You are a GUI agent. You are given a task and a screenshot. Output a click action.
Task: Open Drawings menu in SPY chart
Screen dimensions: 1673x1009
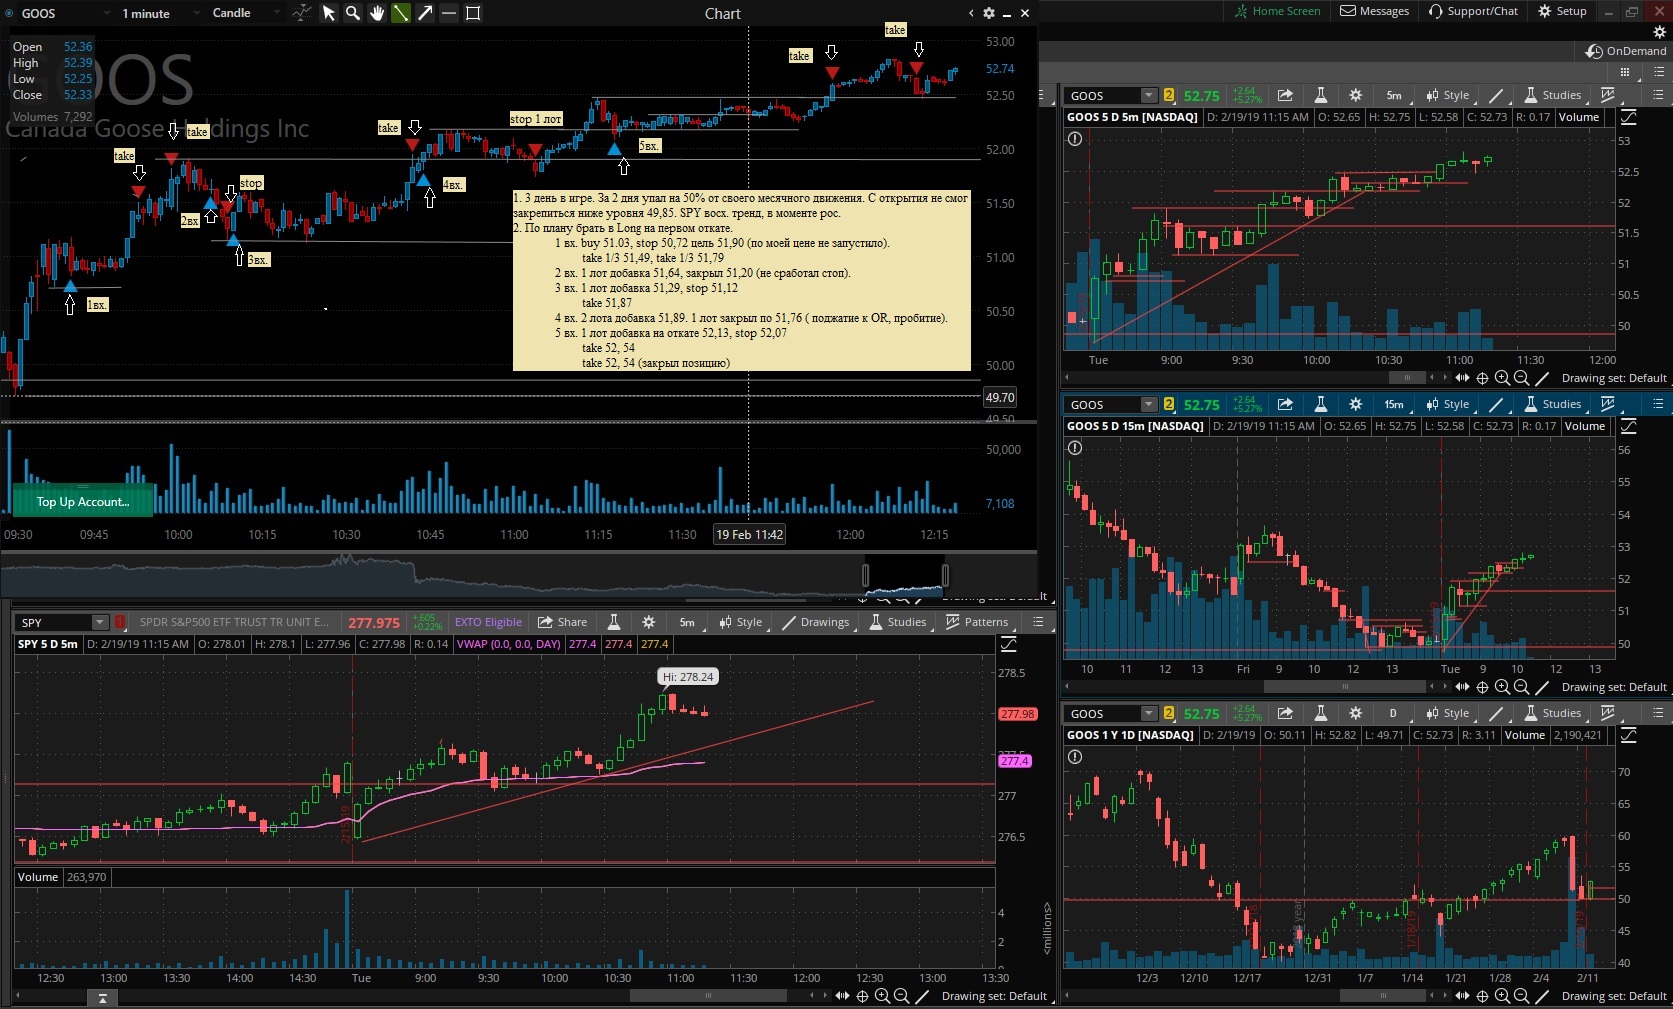(815, 622)
